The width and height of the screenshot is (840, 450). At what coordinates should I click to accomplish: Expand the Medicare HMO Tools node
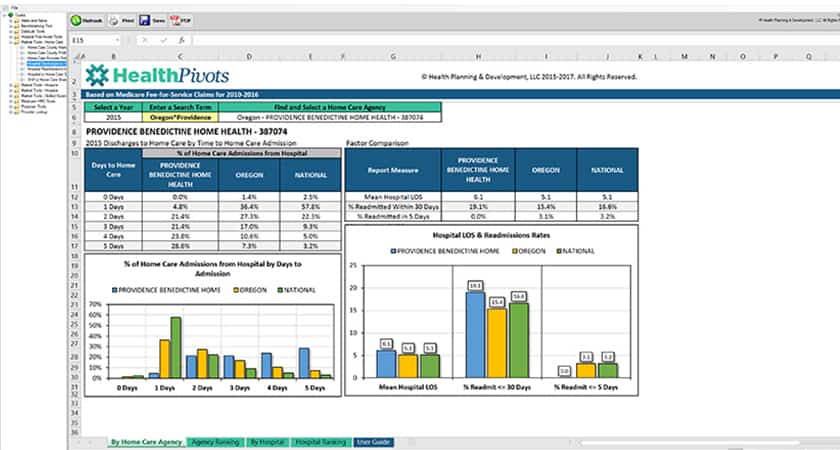coord(11,101)
